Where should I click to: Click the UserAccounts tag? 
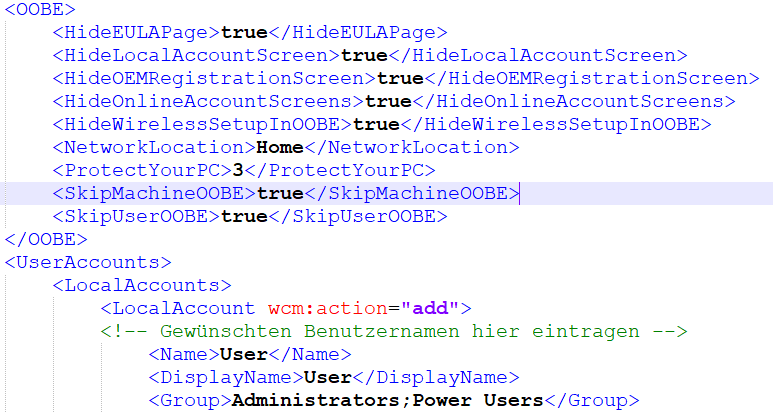coord(88,262)
